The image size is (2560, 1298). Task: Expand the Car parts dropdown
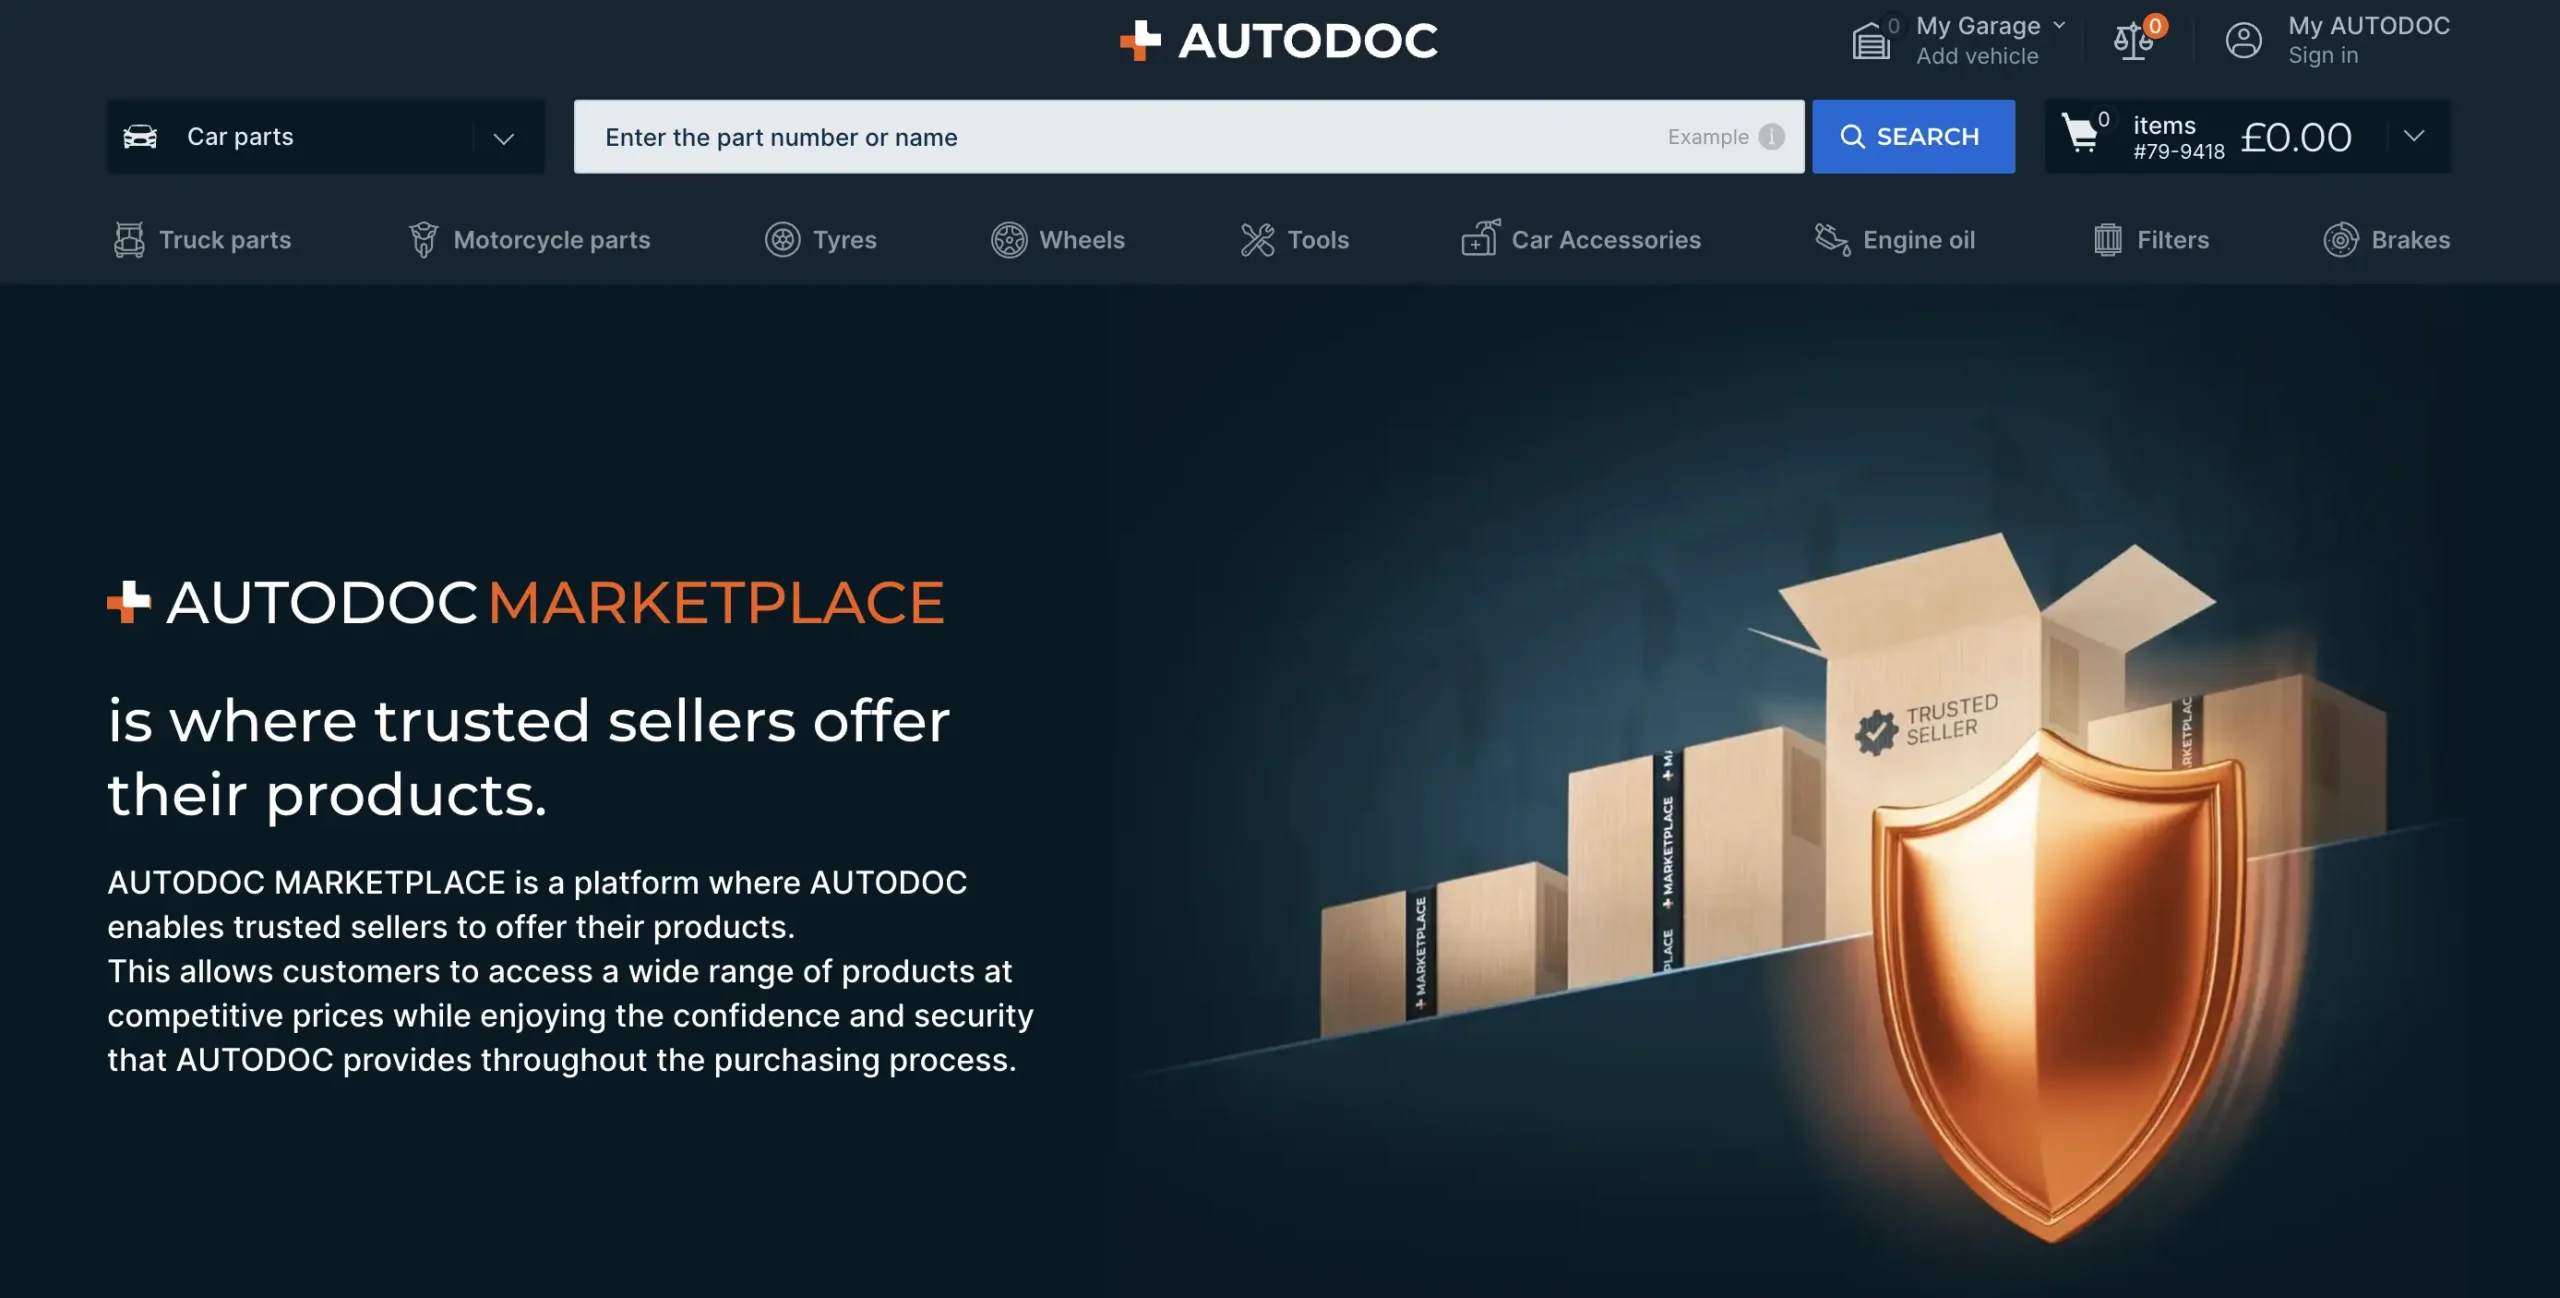point(503,138)
